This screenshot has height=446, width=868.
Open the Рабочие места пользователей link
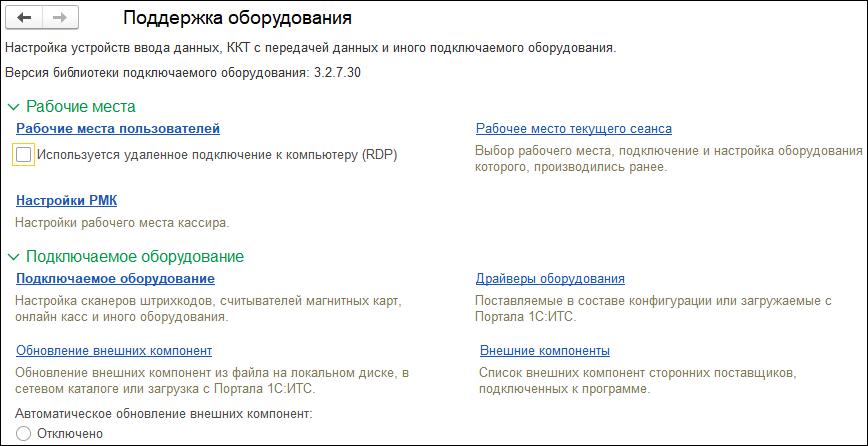coord(117,128)
